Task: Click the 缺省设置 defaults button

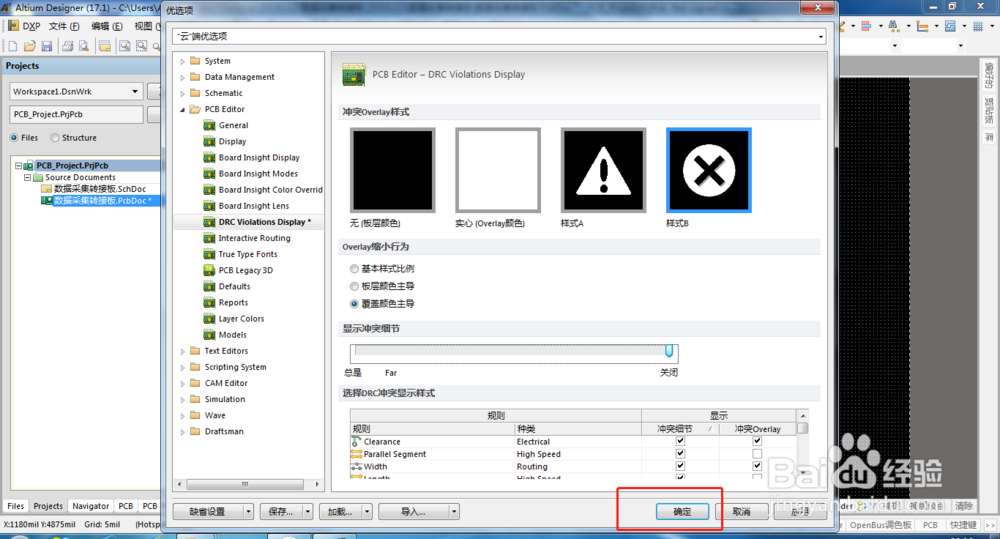Action: coord(207,512)
